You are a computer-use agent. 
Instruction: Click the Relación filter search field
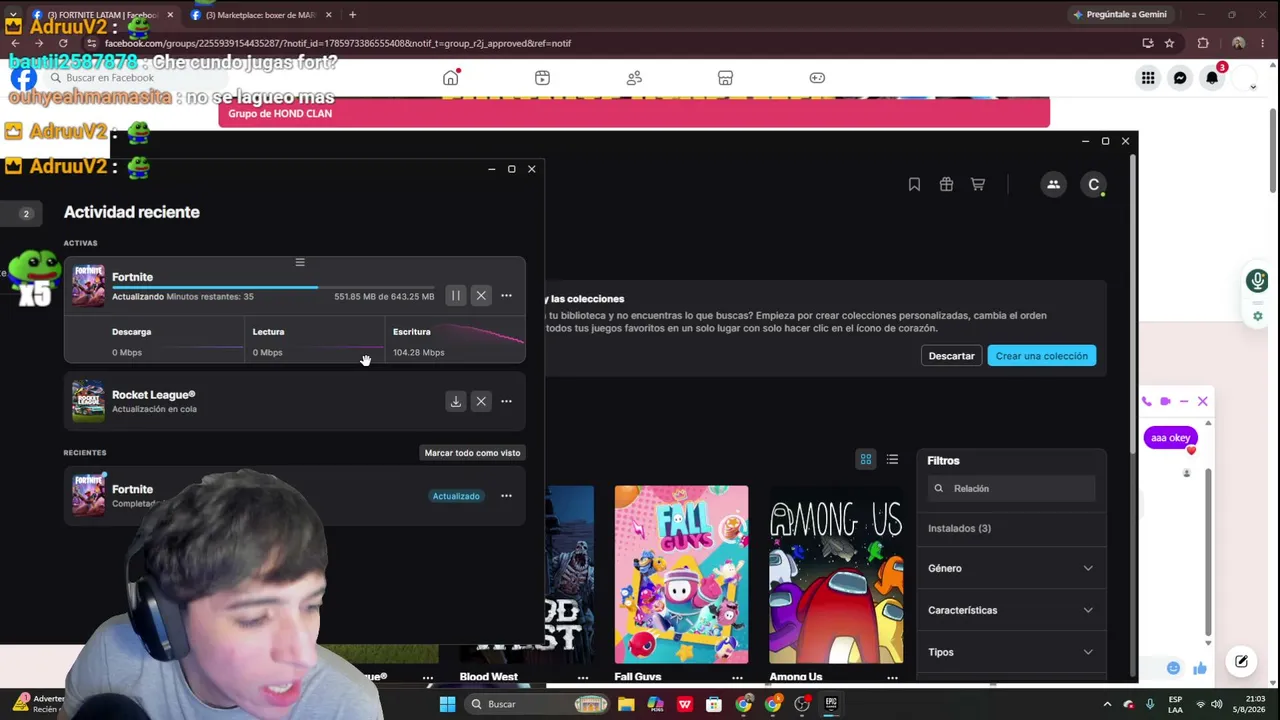1011,488
